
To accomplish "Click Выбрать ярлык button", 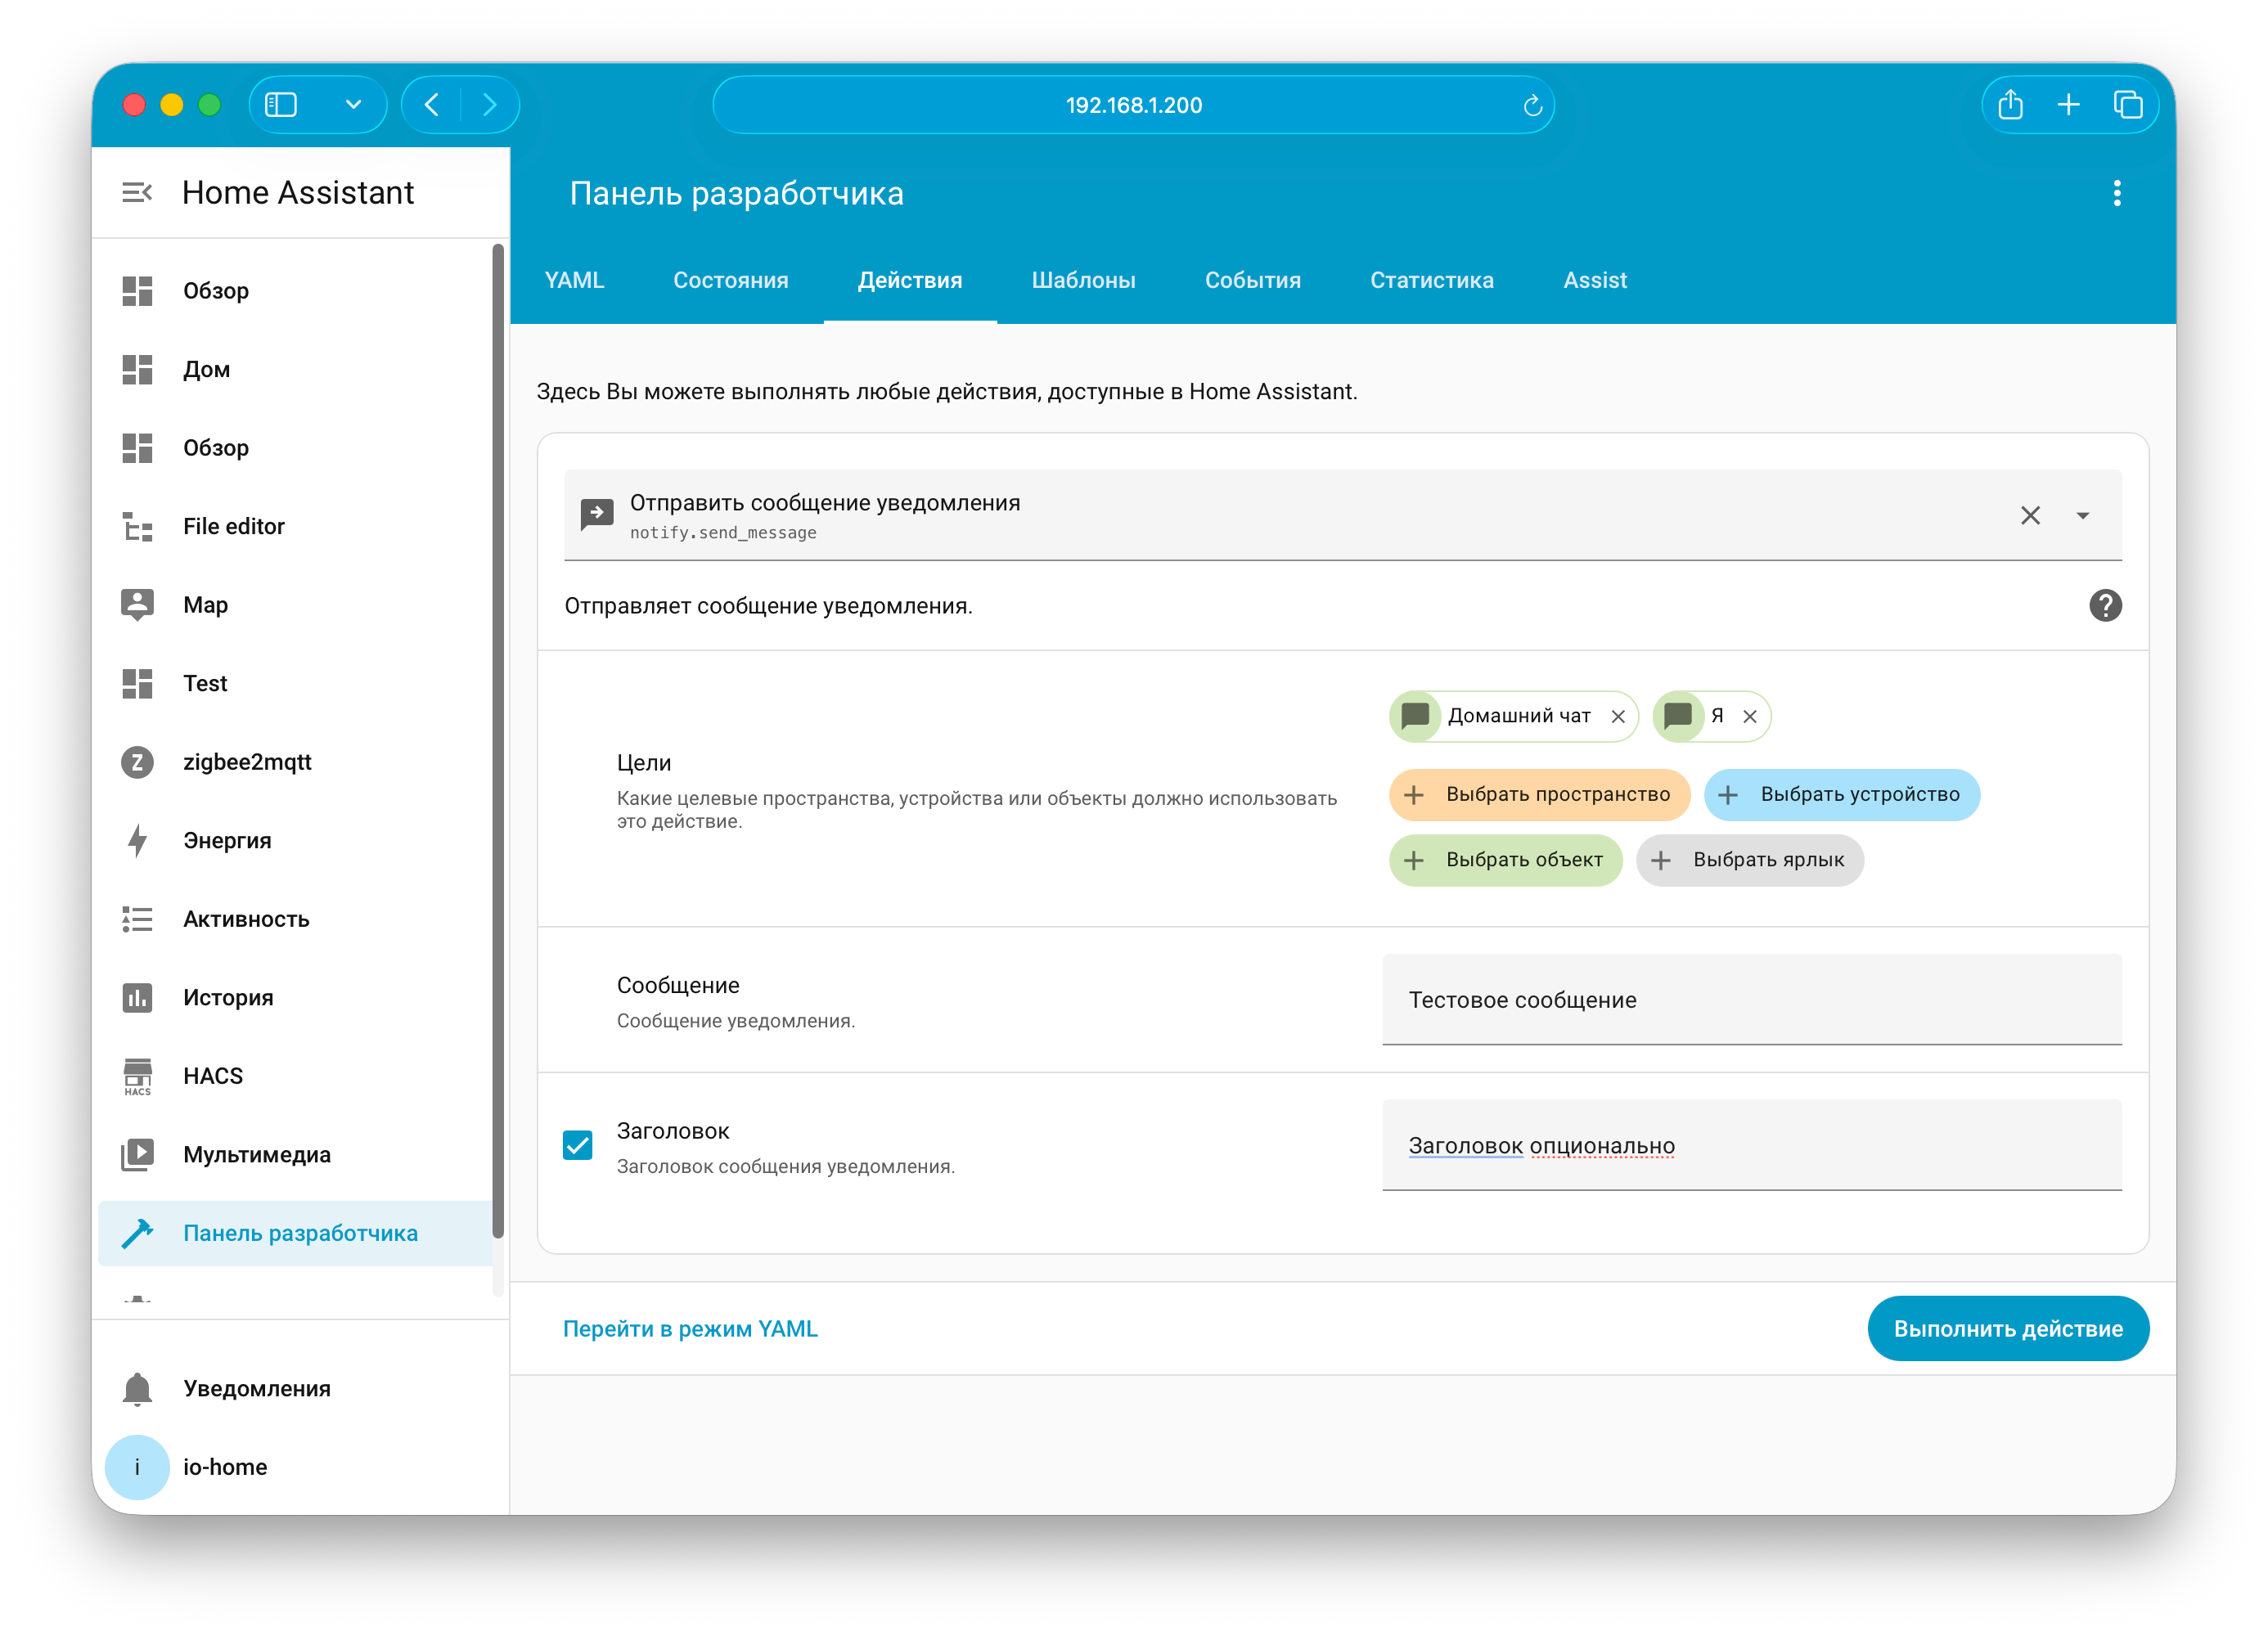I will (x=1749, y=860).
